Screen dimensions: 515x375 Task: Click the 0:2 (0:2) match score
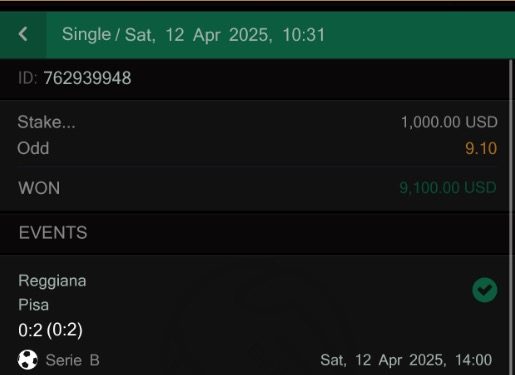50,330
